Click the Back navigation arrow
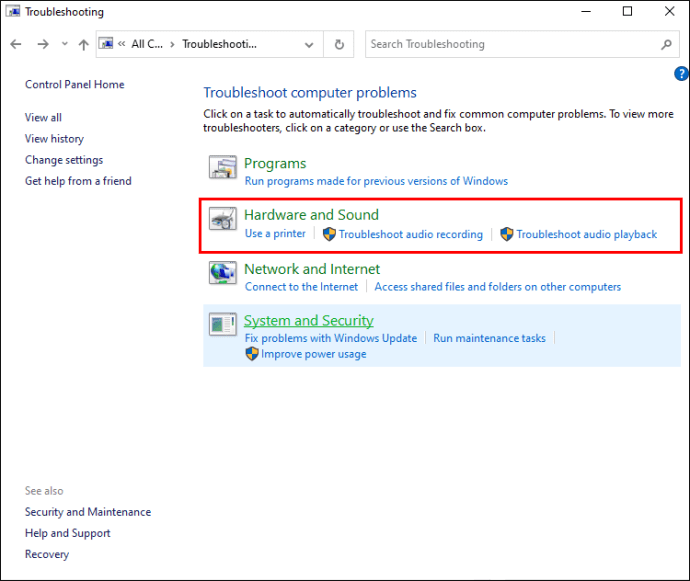The width and height of the screenshot is (690, 581). (16, 44)
